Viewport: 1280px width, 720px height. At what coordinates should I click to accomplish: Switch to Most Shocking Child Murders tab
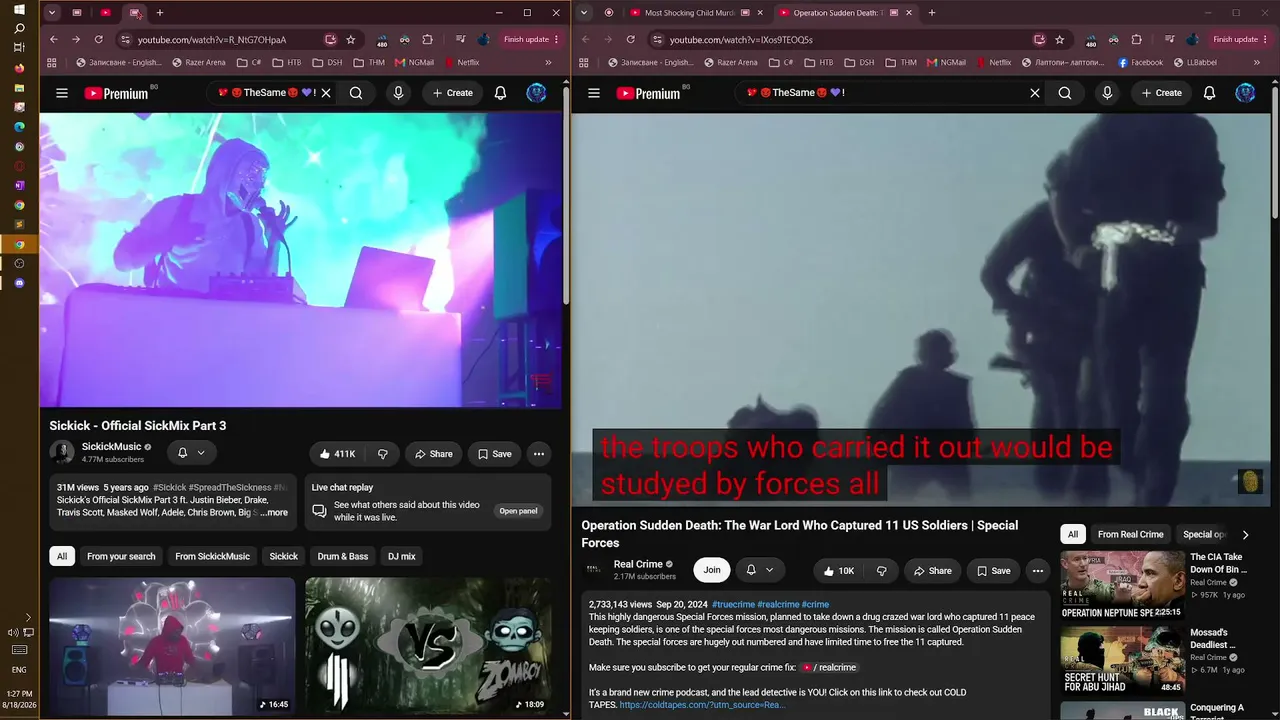coord(690,13)
